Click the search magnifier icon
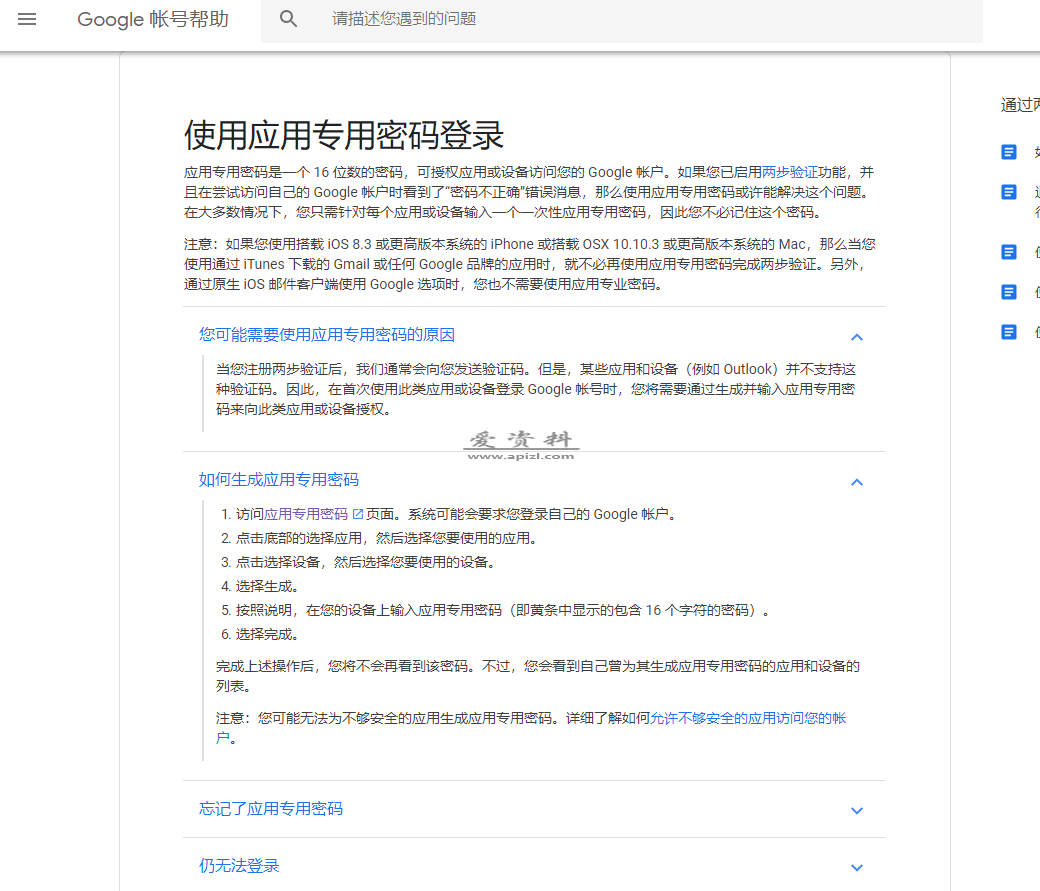Screen dimensions: 1040x891 click(x=288, y=18)
